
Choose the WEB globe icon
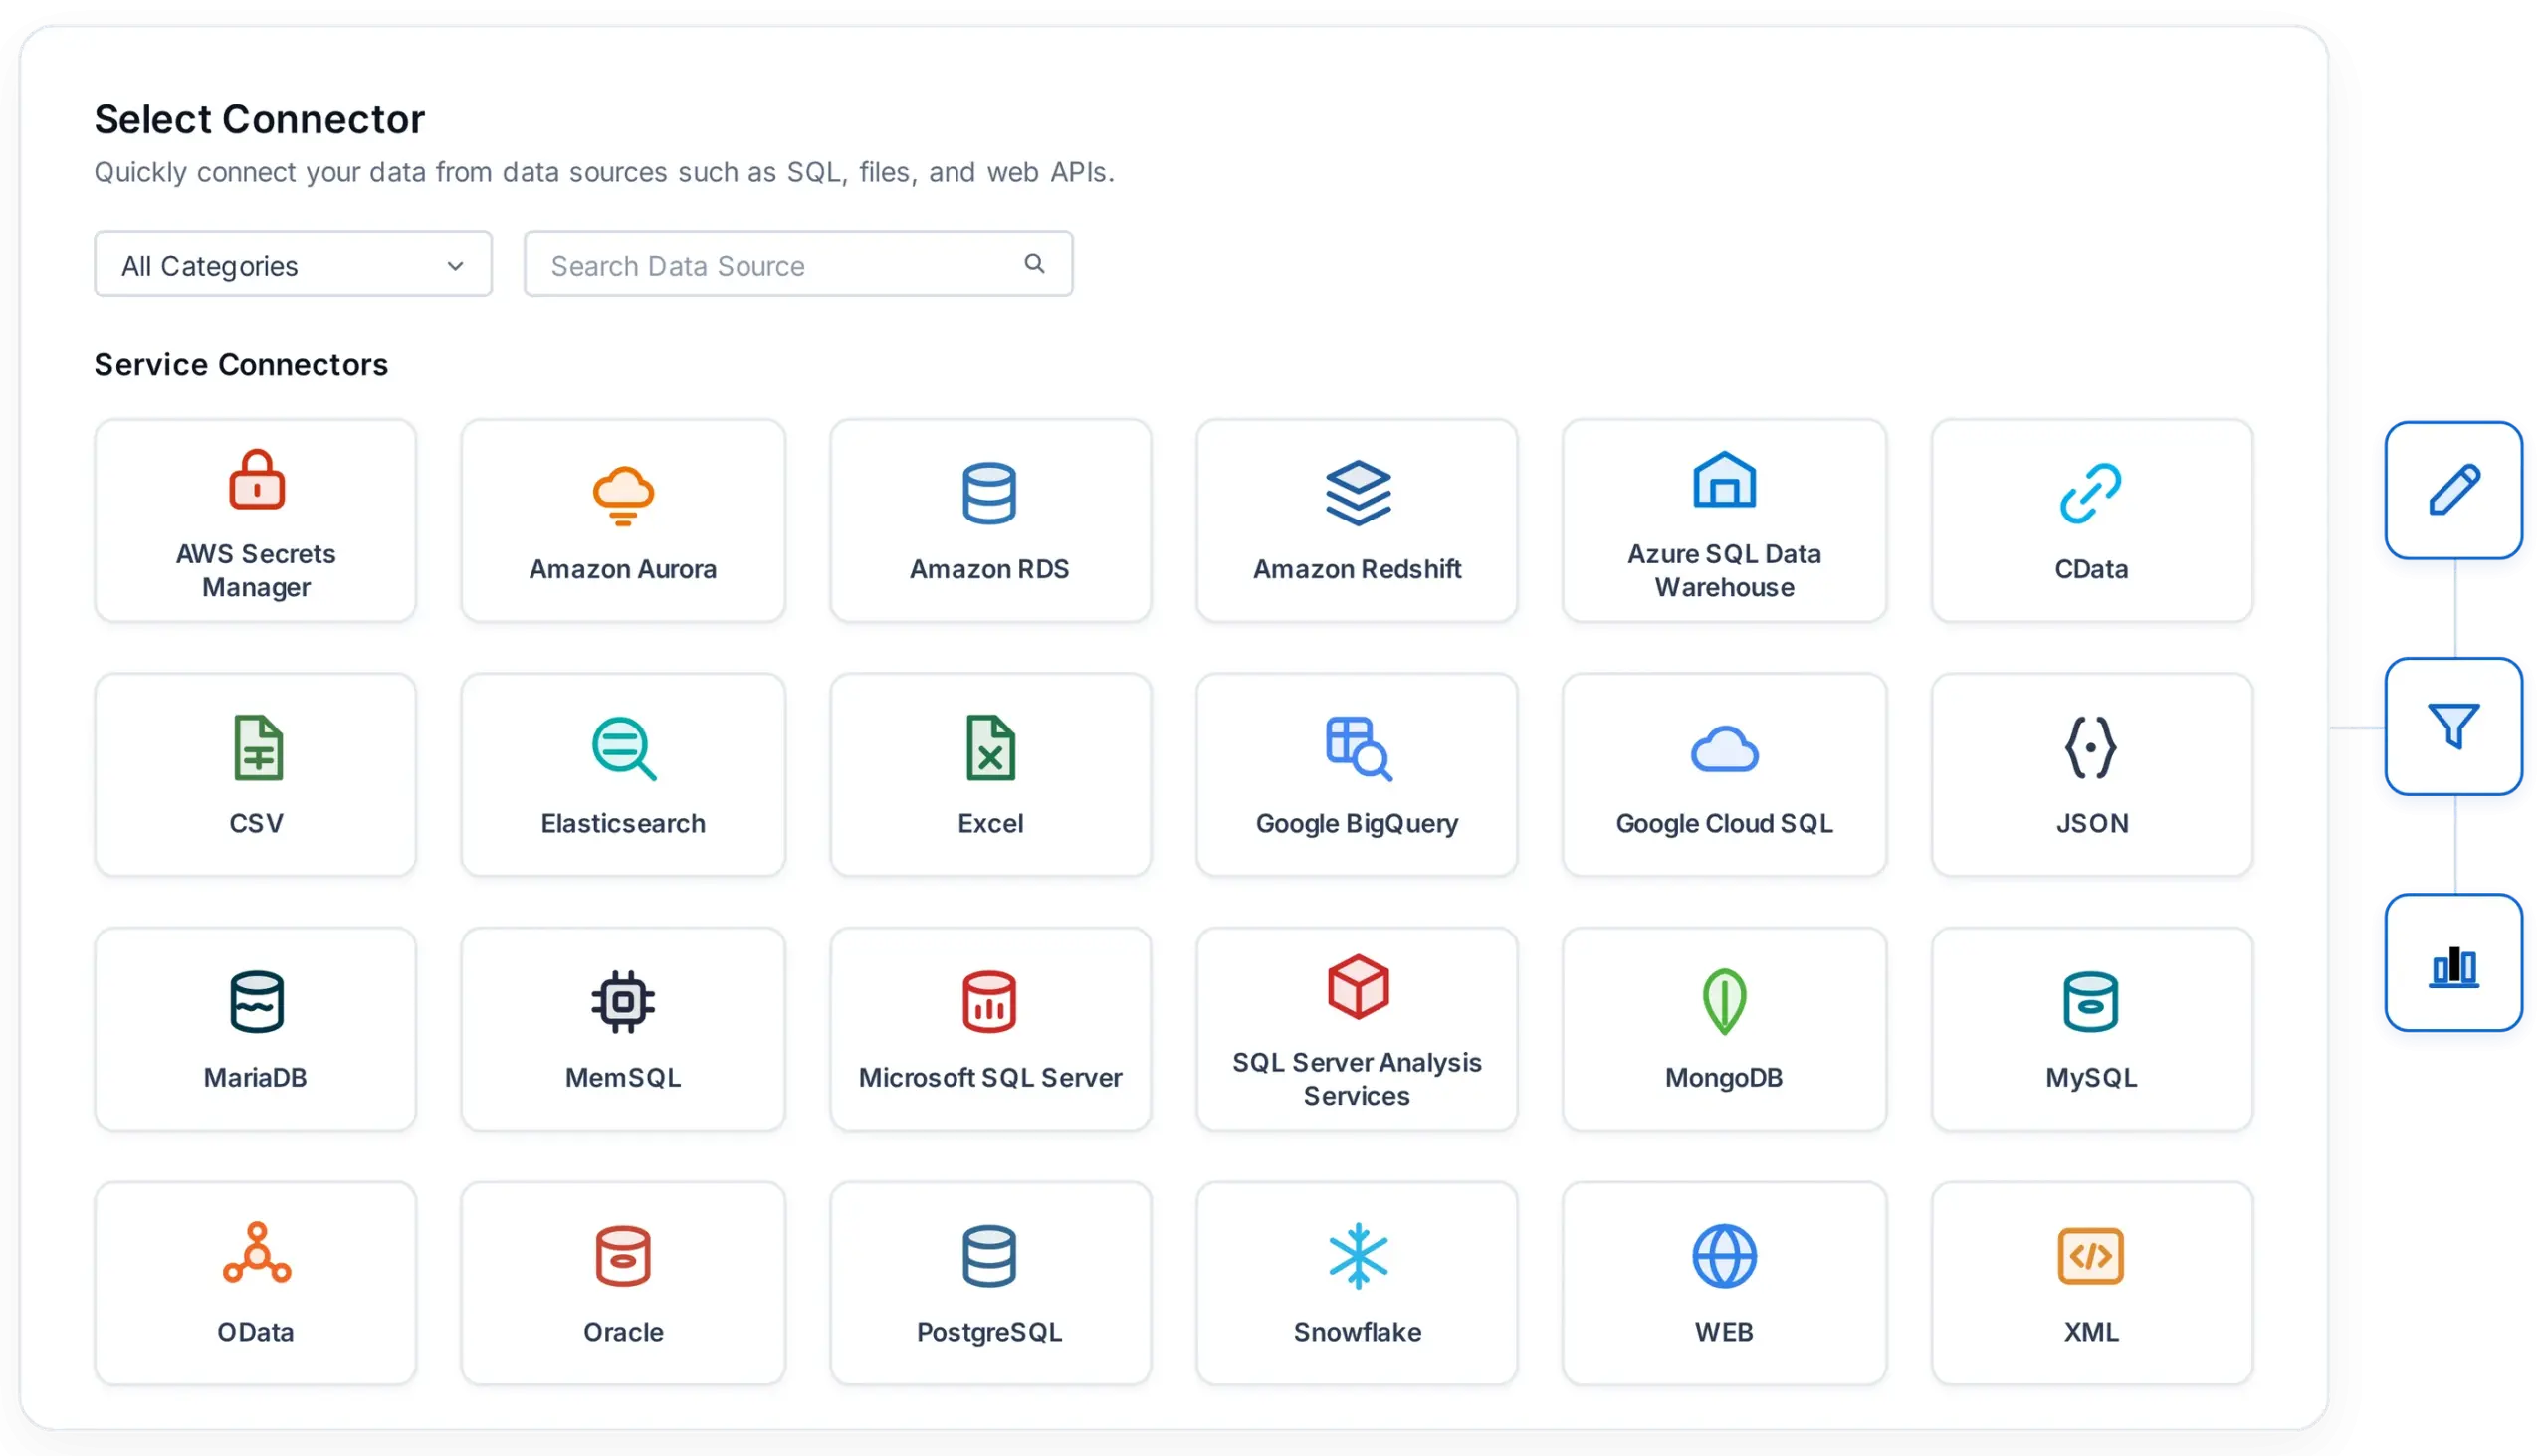(1725, 1256)
